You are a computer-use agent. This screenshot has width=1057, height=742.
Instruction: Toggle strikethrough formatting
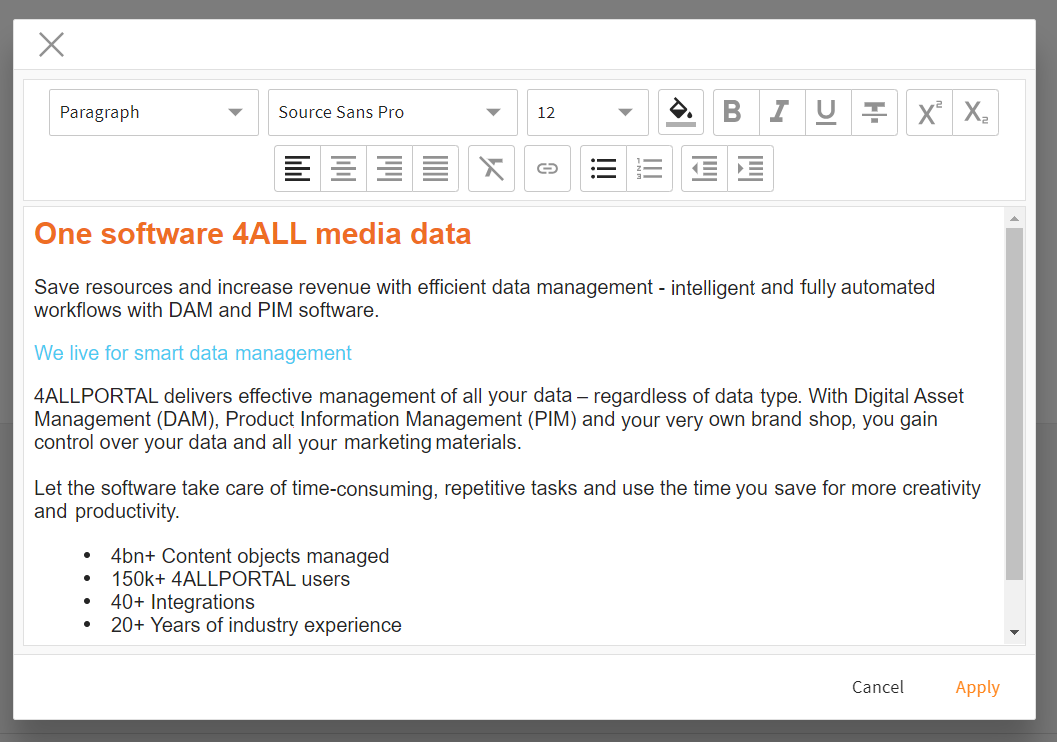click(874, 113)
